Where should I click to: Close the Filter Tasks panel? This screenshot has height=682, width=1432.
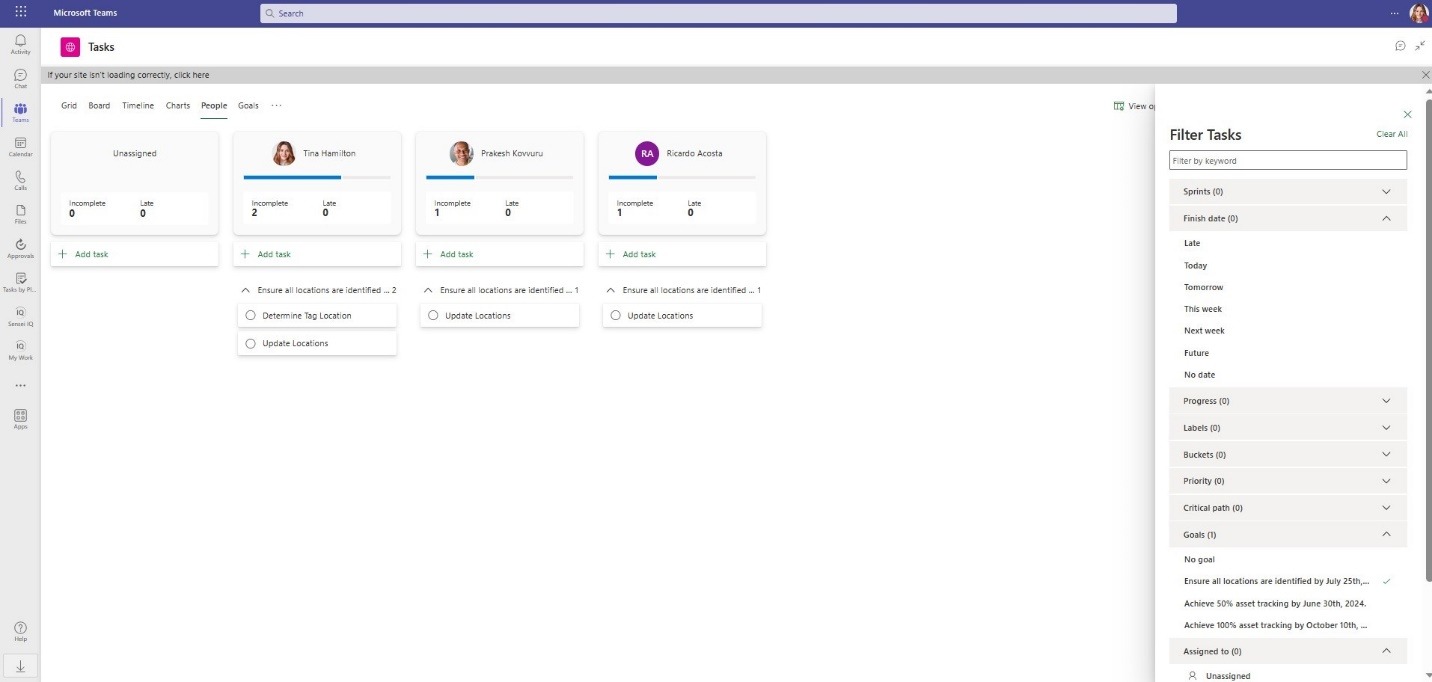coord(1407,115)
